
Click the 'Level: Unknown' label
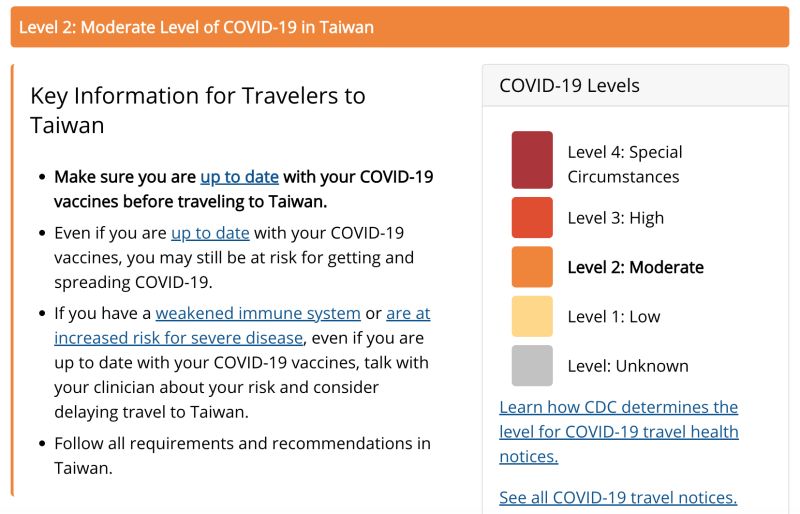tap(628, 366)
